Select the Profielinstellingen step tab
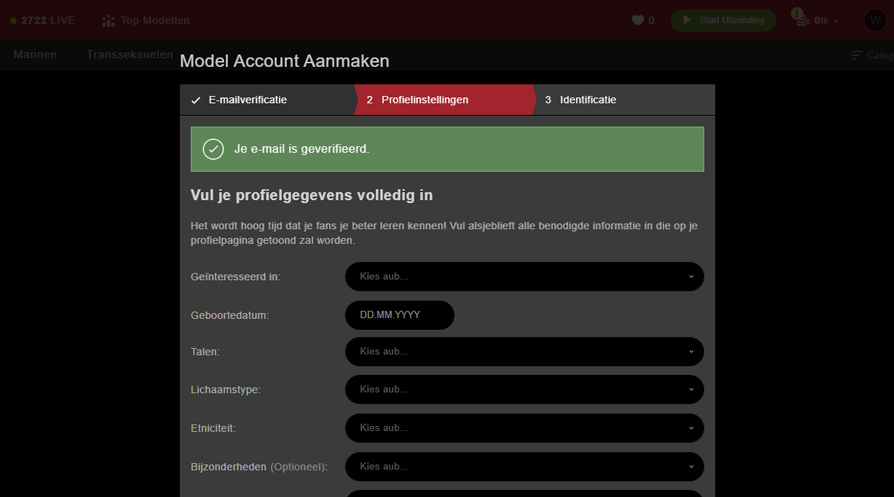Screen dimensions: 894x497 (445, 100)
